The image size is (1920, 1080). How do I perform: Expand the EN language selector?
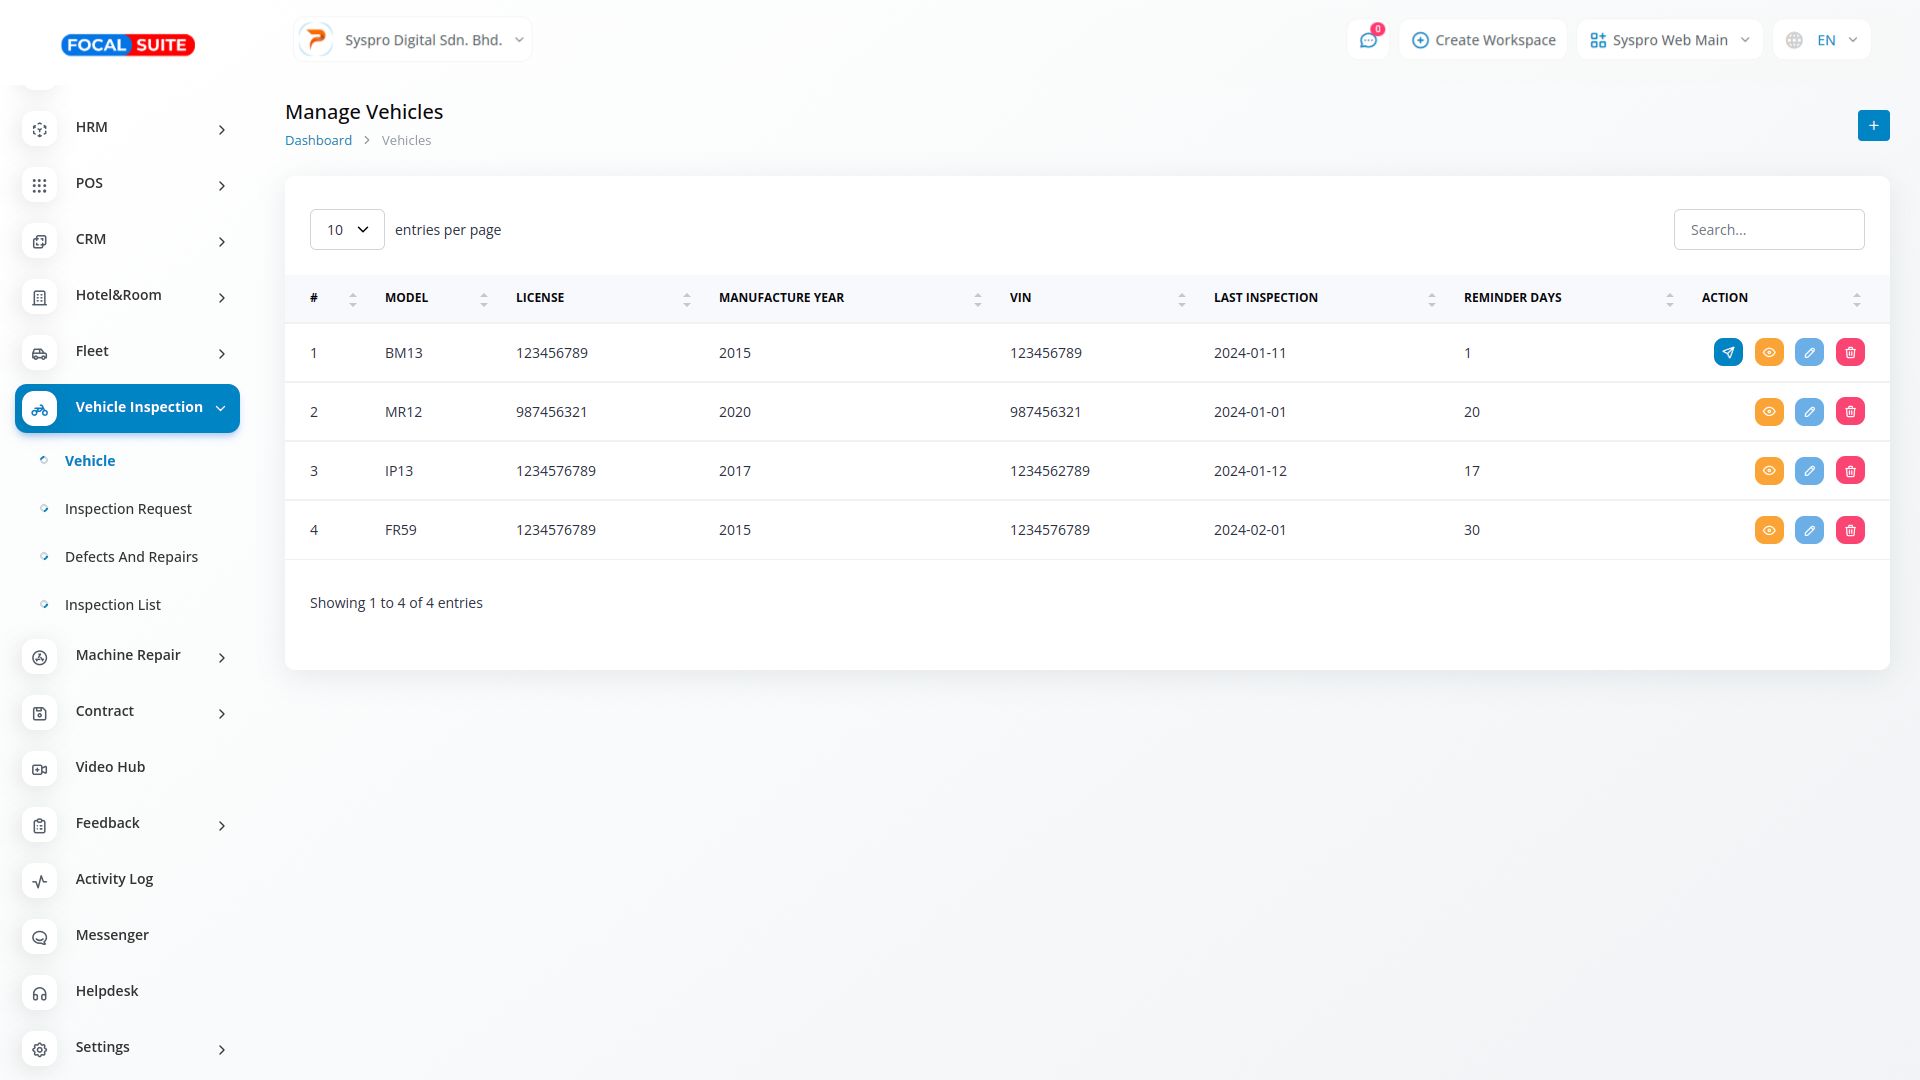point(1822,40)
